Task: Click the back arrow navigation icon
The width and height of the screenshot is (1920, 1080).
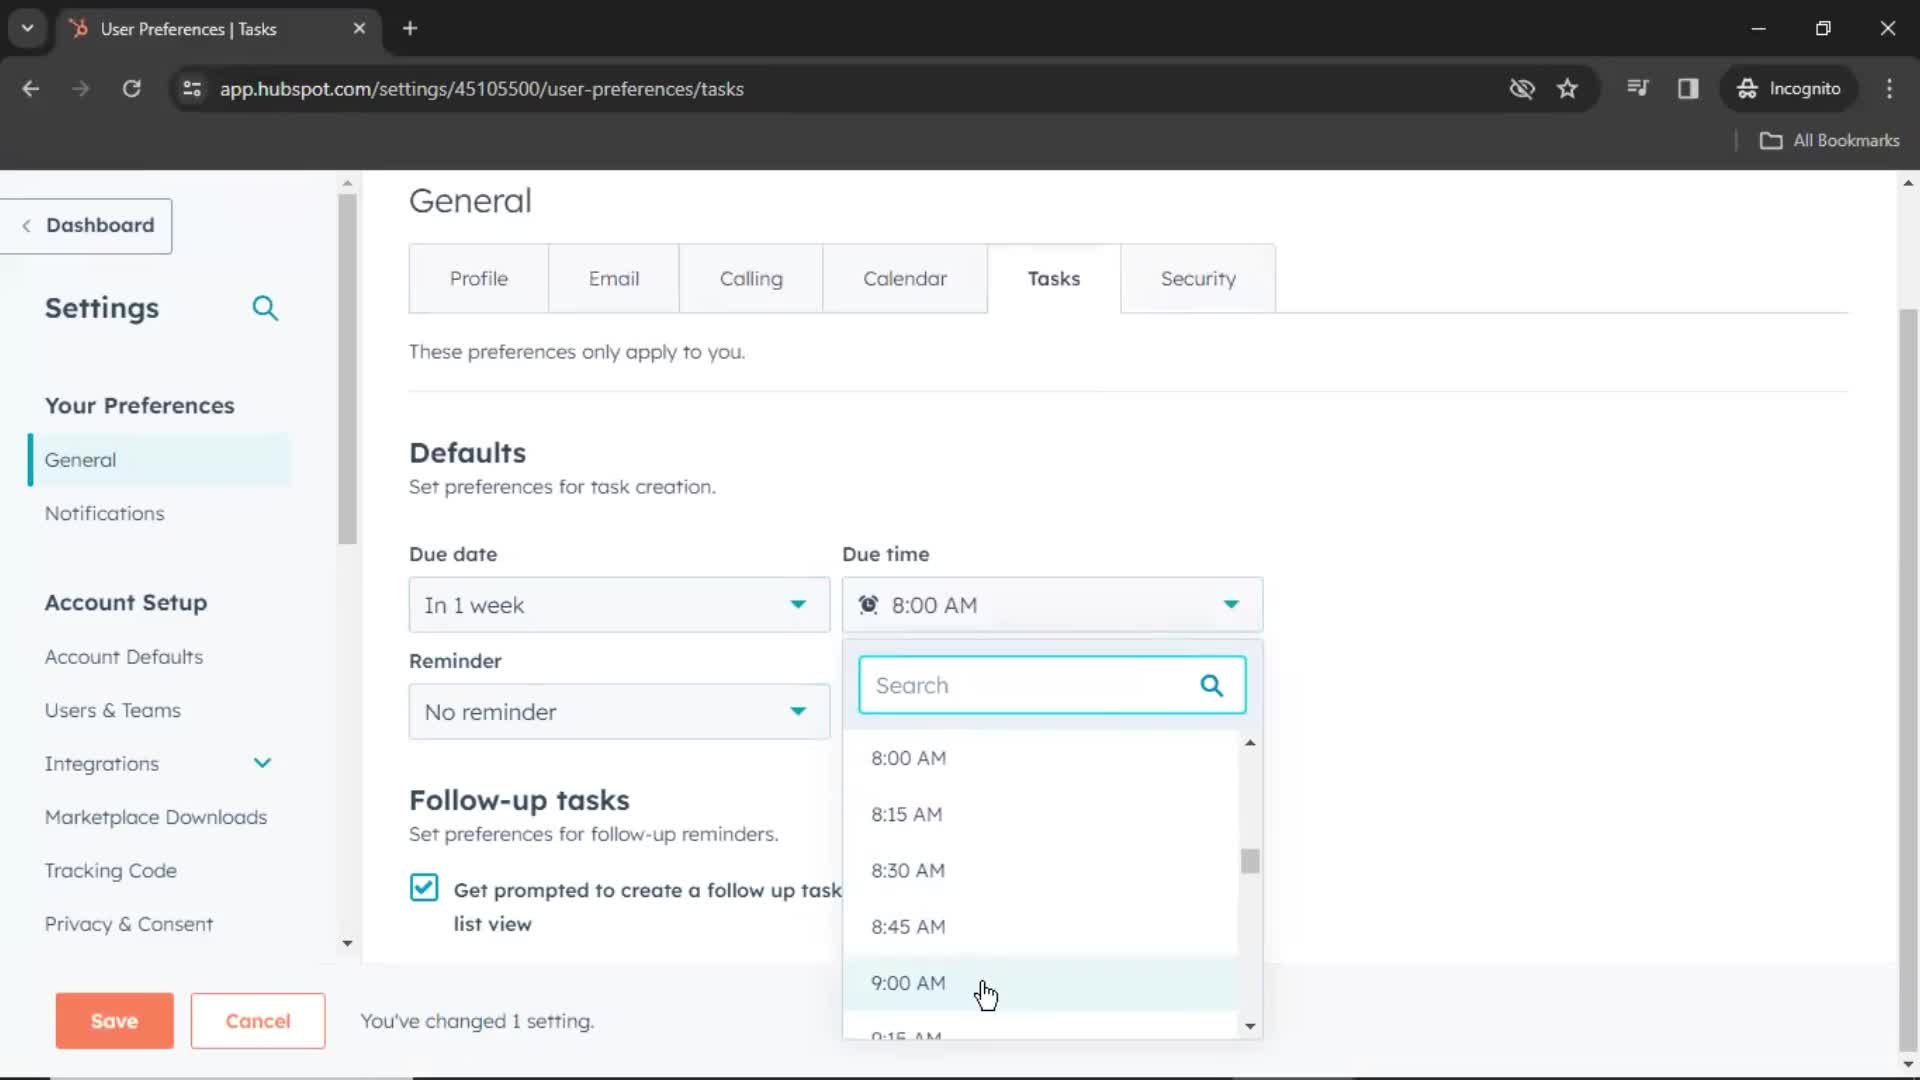Action: pyautogui.click(x=32, y=88)
